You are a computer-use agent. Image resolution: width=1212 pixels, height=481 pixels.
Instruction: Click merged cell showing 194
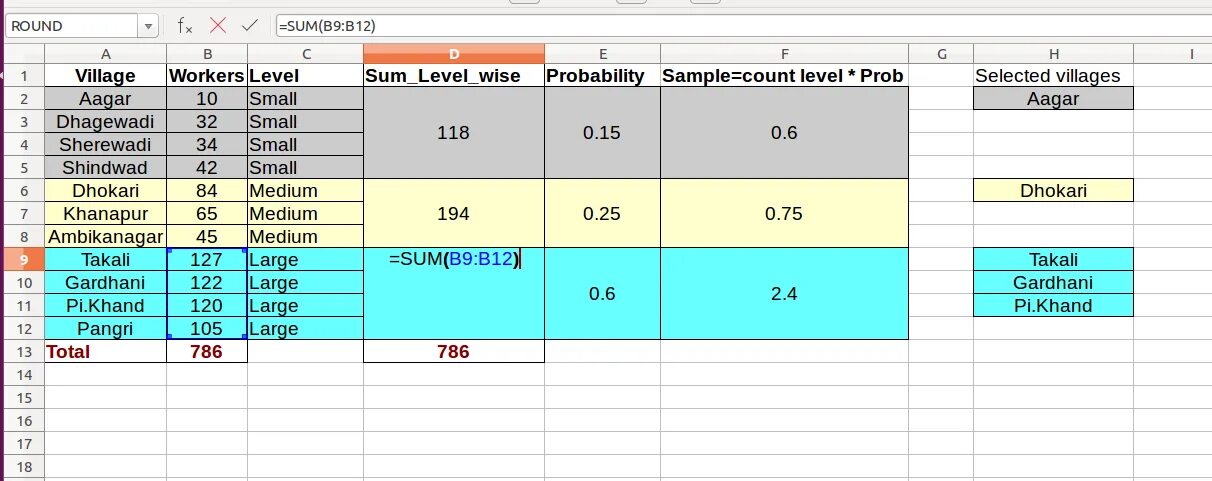point(454,214)
